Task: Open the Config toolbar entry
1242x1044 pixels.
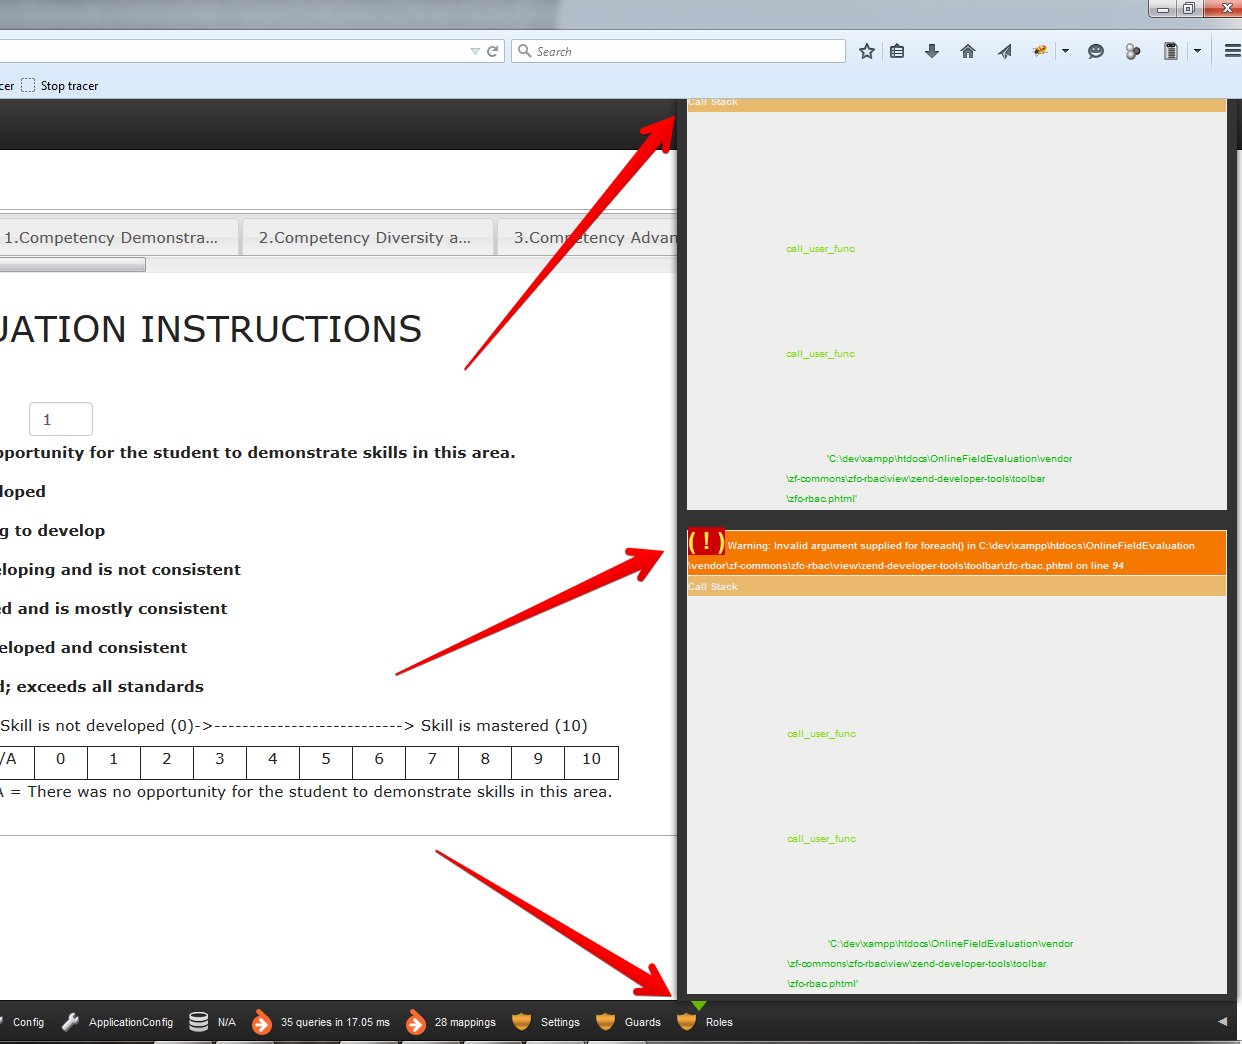Action: click(x=28, y=1022)
